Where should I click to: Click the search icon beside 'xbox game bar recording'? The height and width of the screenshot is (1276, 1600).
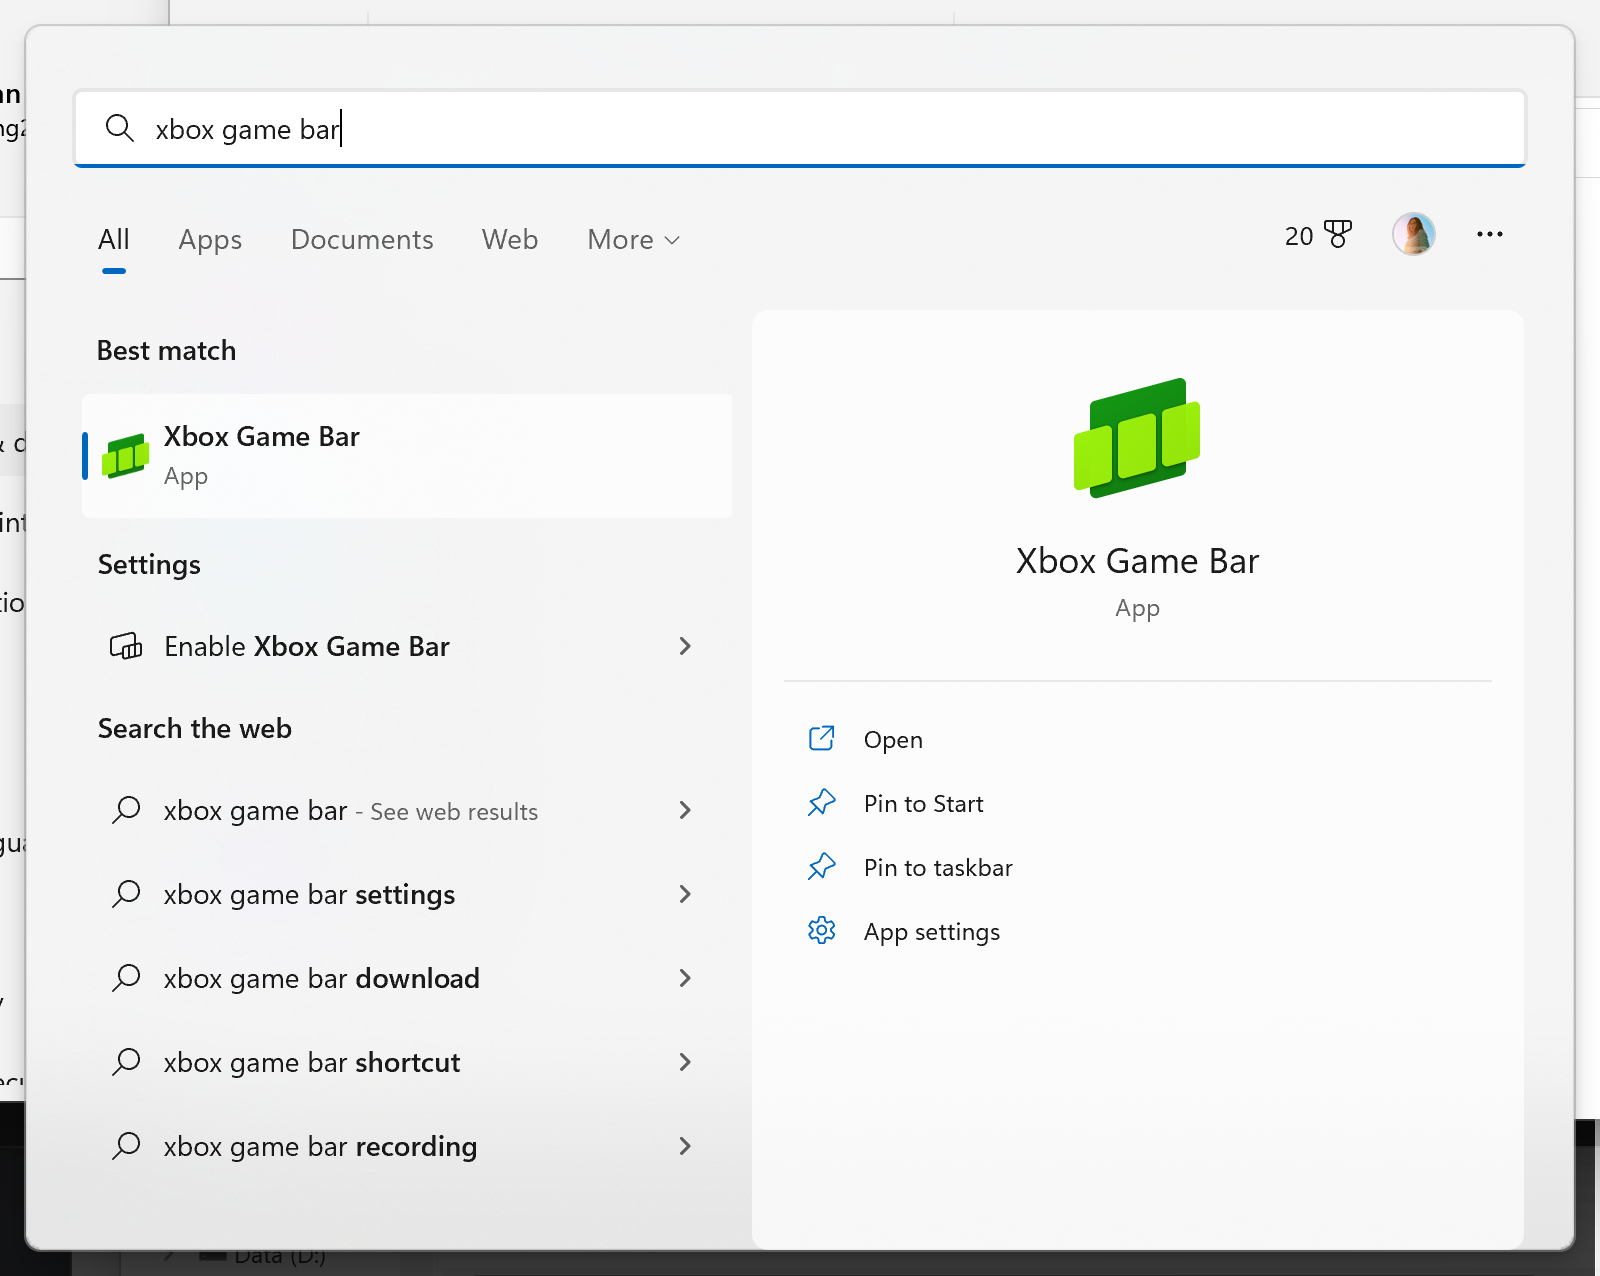coord(126,1145)
